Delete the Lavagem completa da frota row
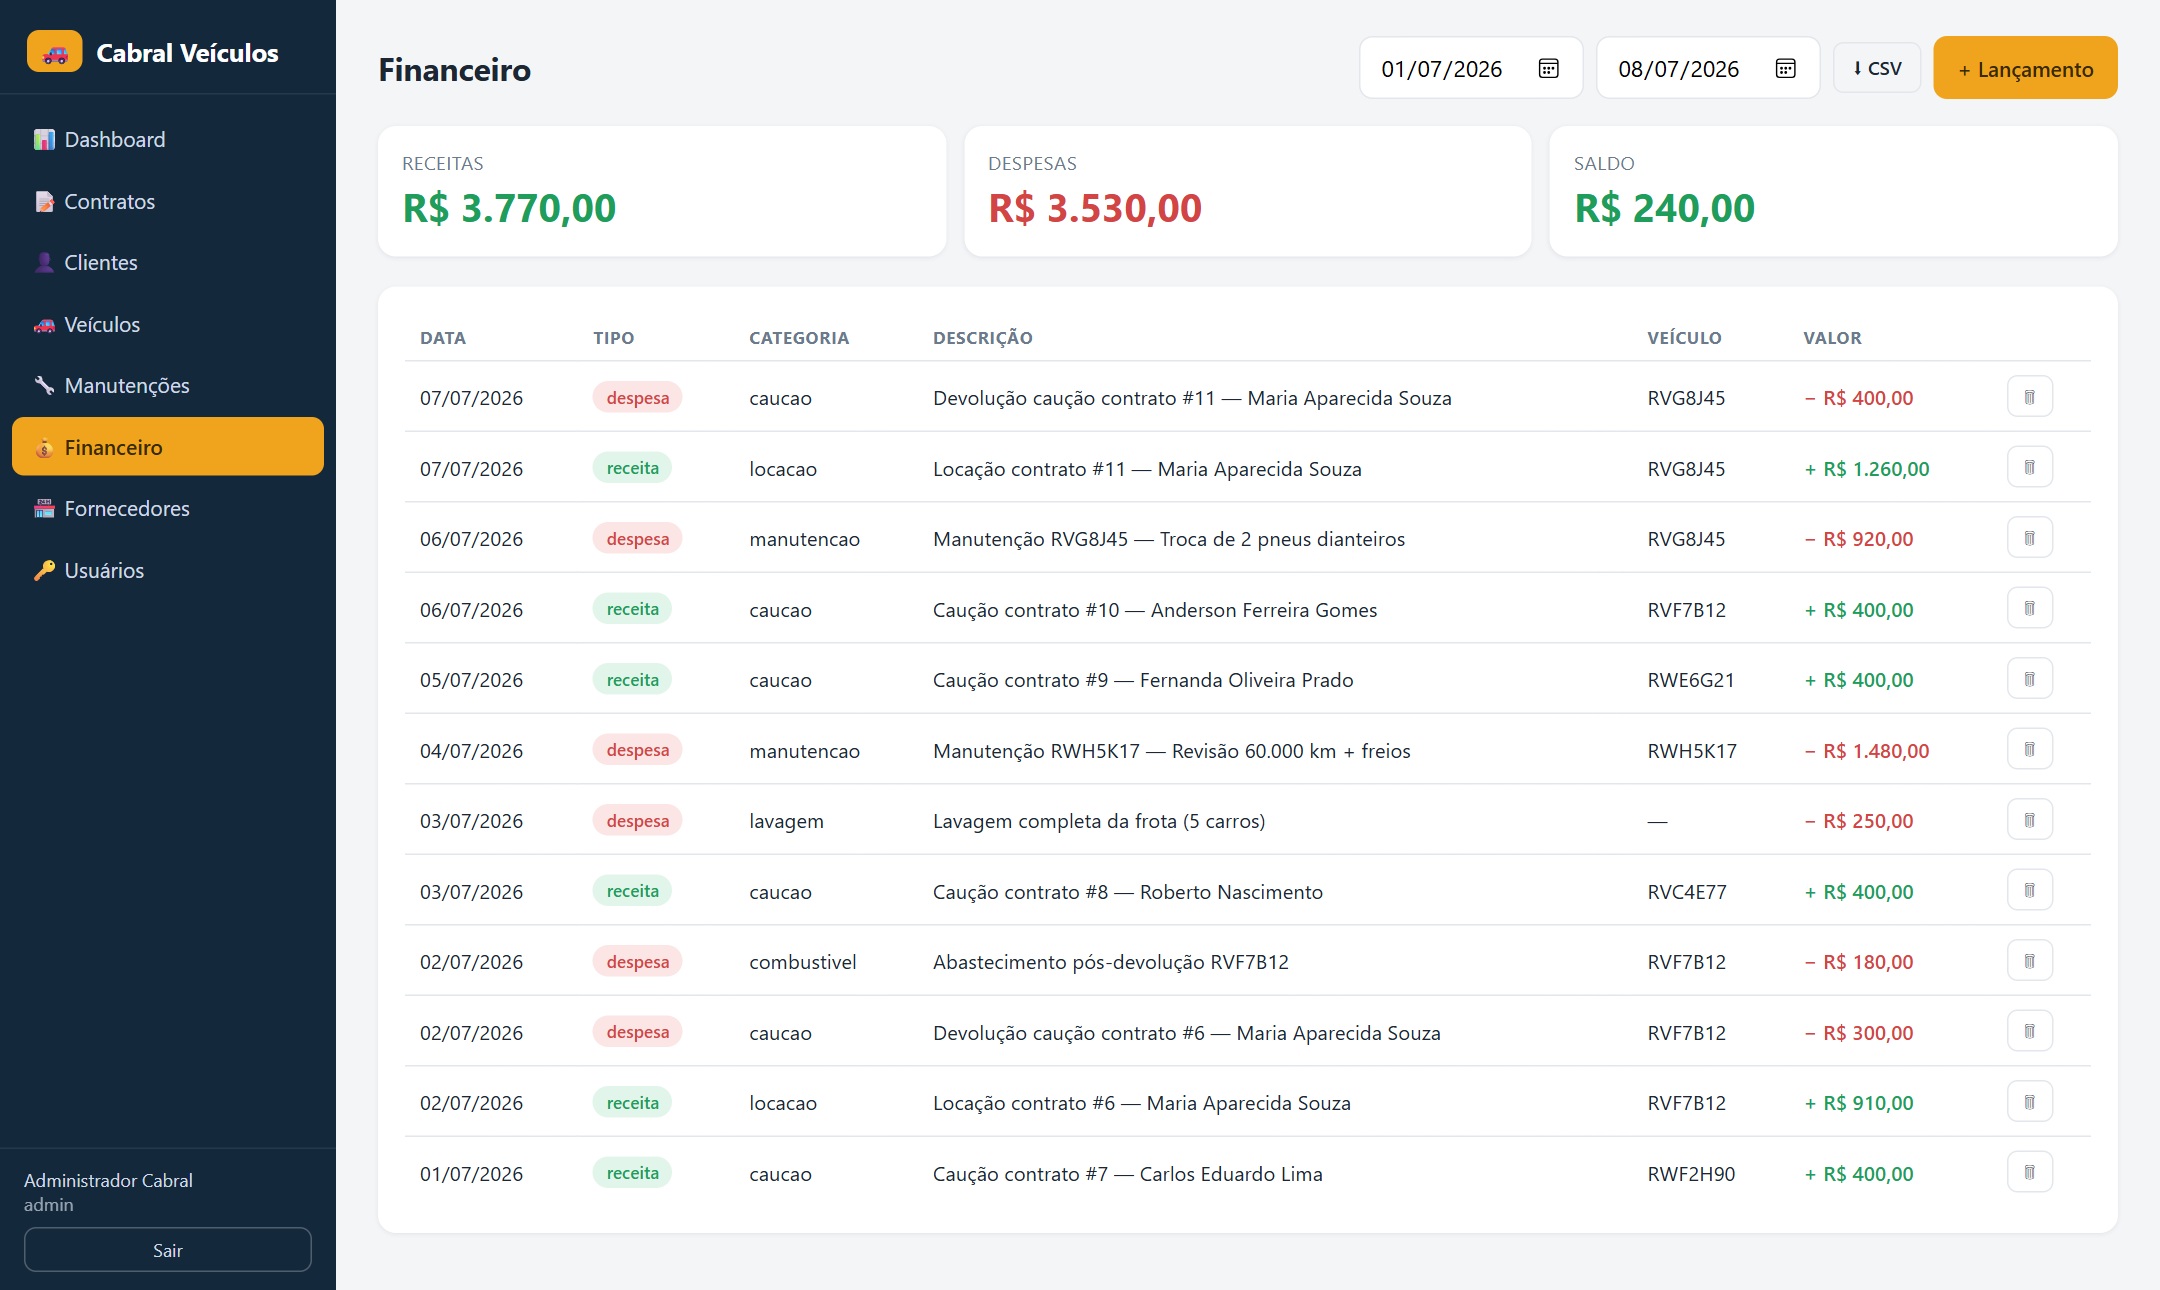The height and width of the screenshot is (1290, 2160). point(2029,820)
